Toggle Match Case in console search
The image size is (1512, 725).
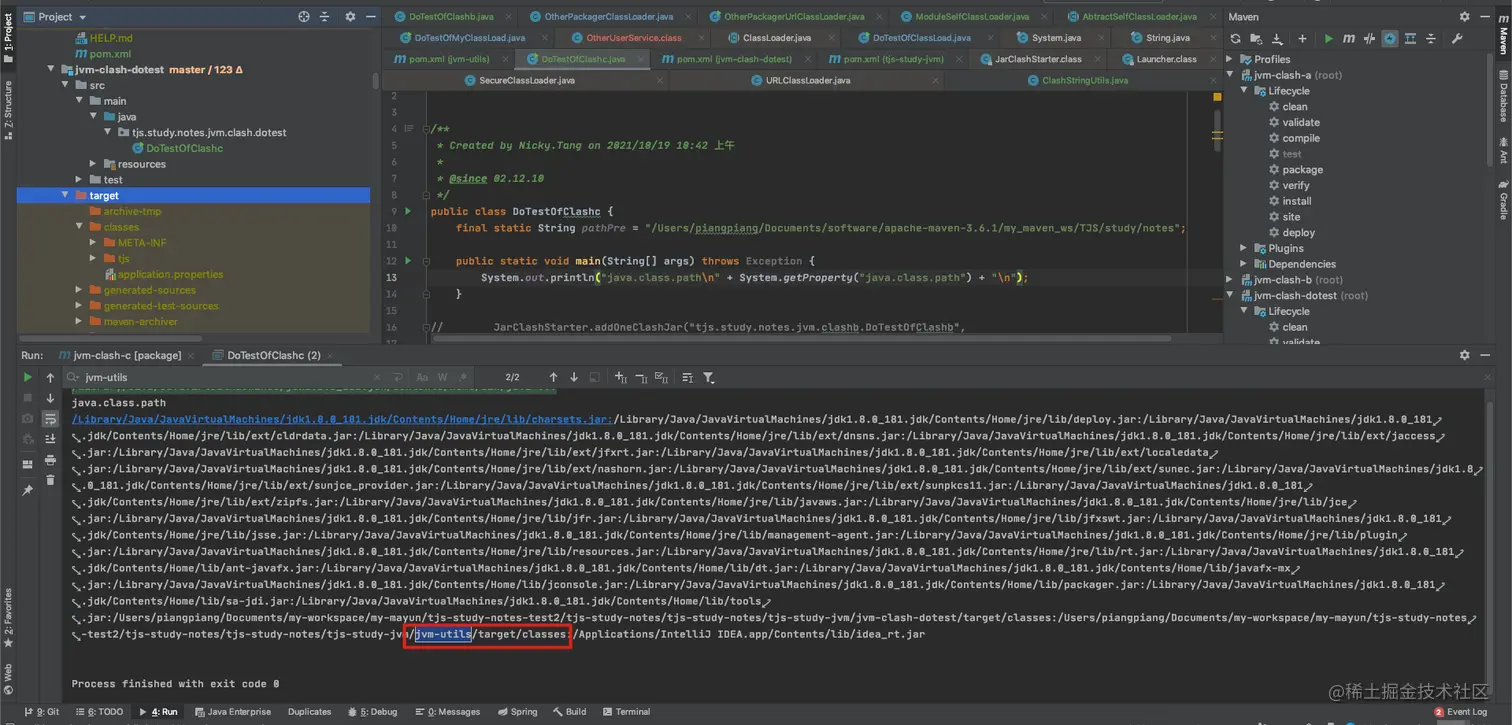pyautogui.click(x=422, y=377)
